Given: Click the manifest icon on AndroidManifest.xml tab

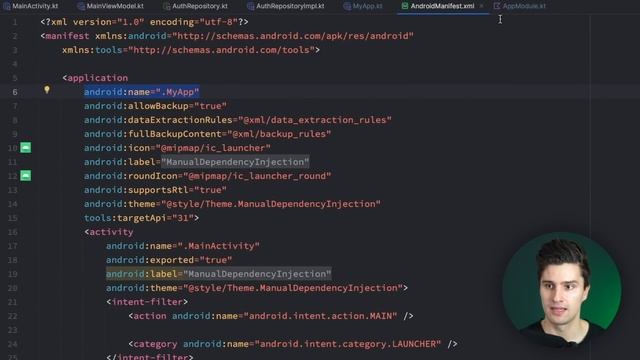Looking at the screenshot, I should (x=404, y=6).
